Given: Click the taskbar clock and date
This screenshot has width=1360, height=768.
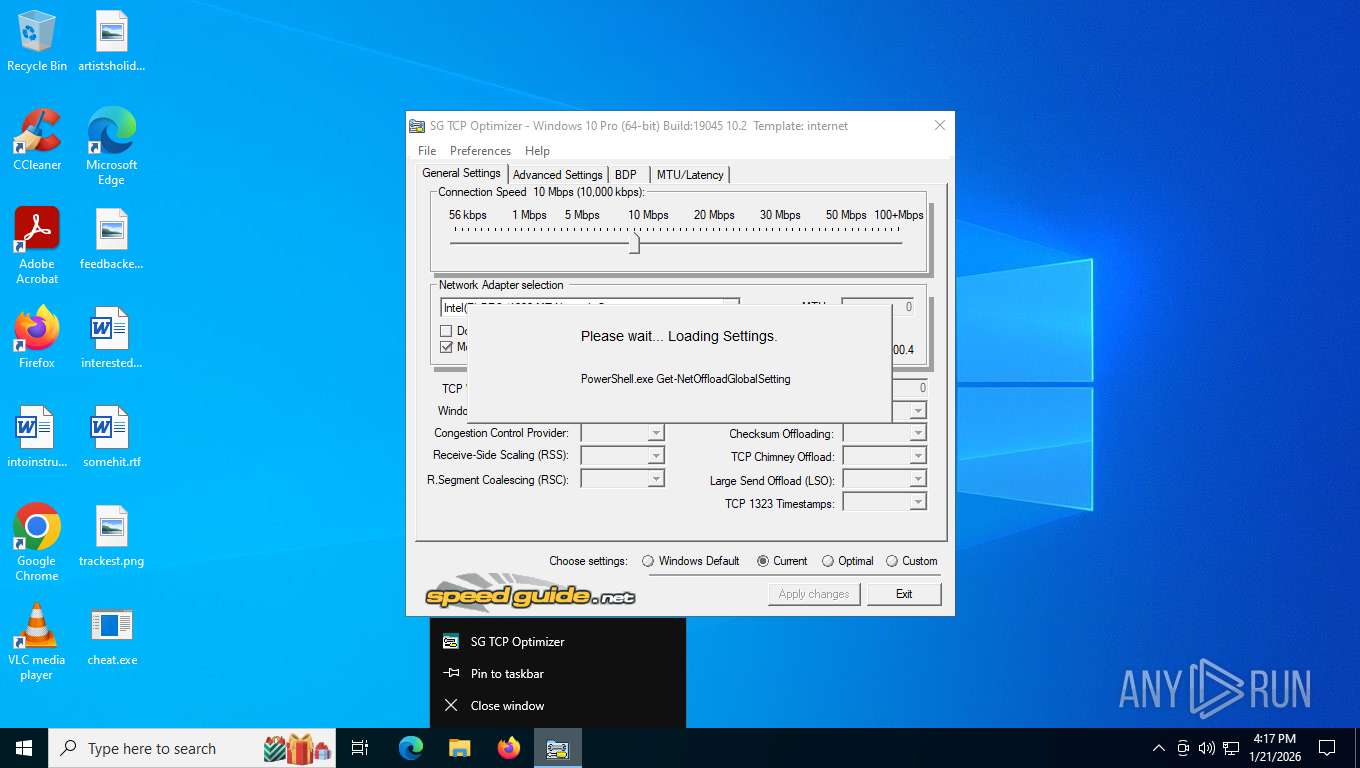Looking at the screenshot, I should coord(1273,748).
